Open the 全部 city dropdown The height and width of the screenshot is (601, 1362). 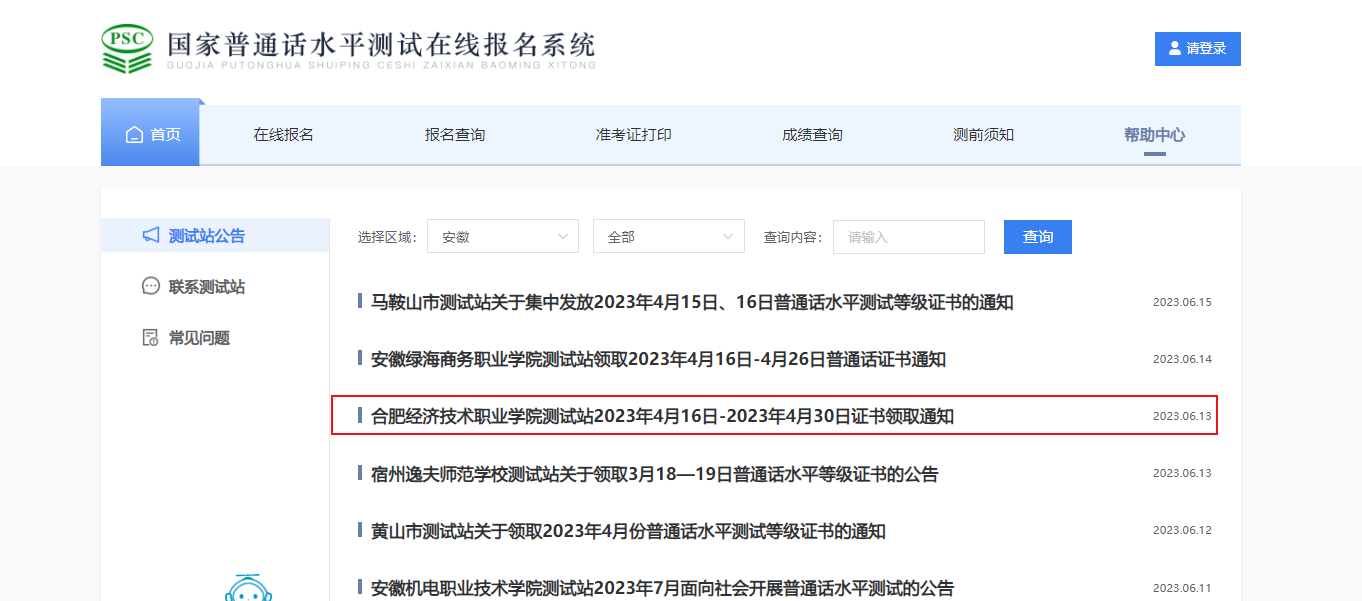[x=669, y=237]
